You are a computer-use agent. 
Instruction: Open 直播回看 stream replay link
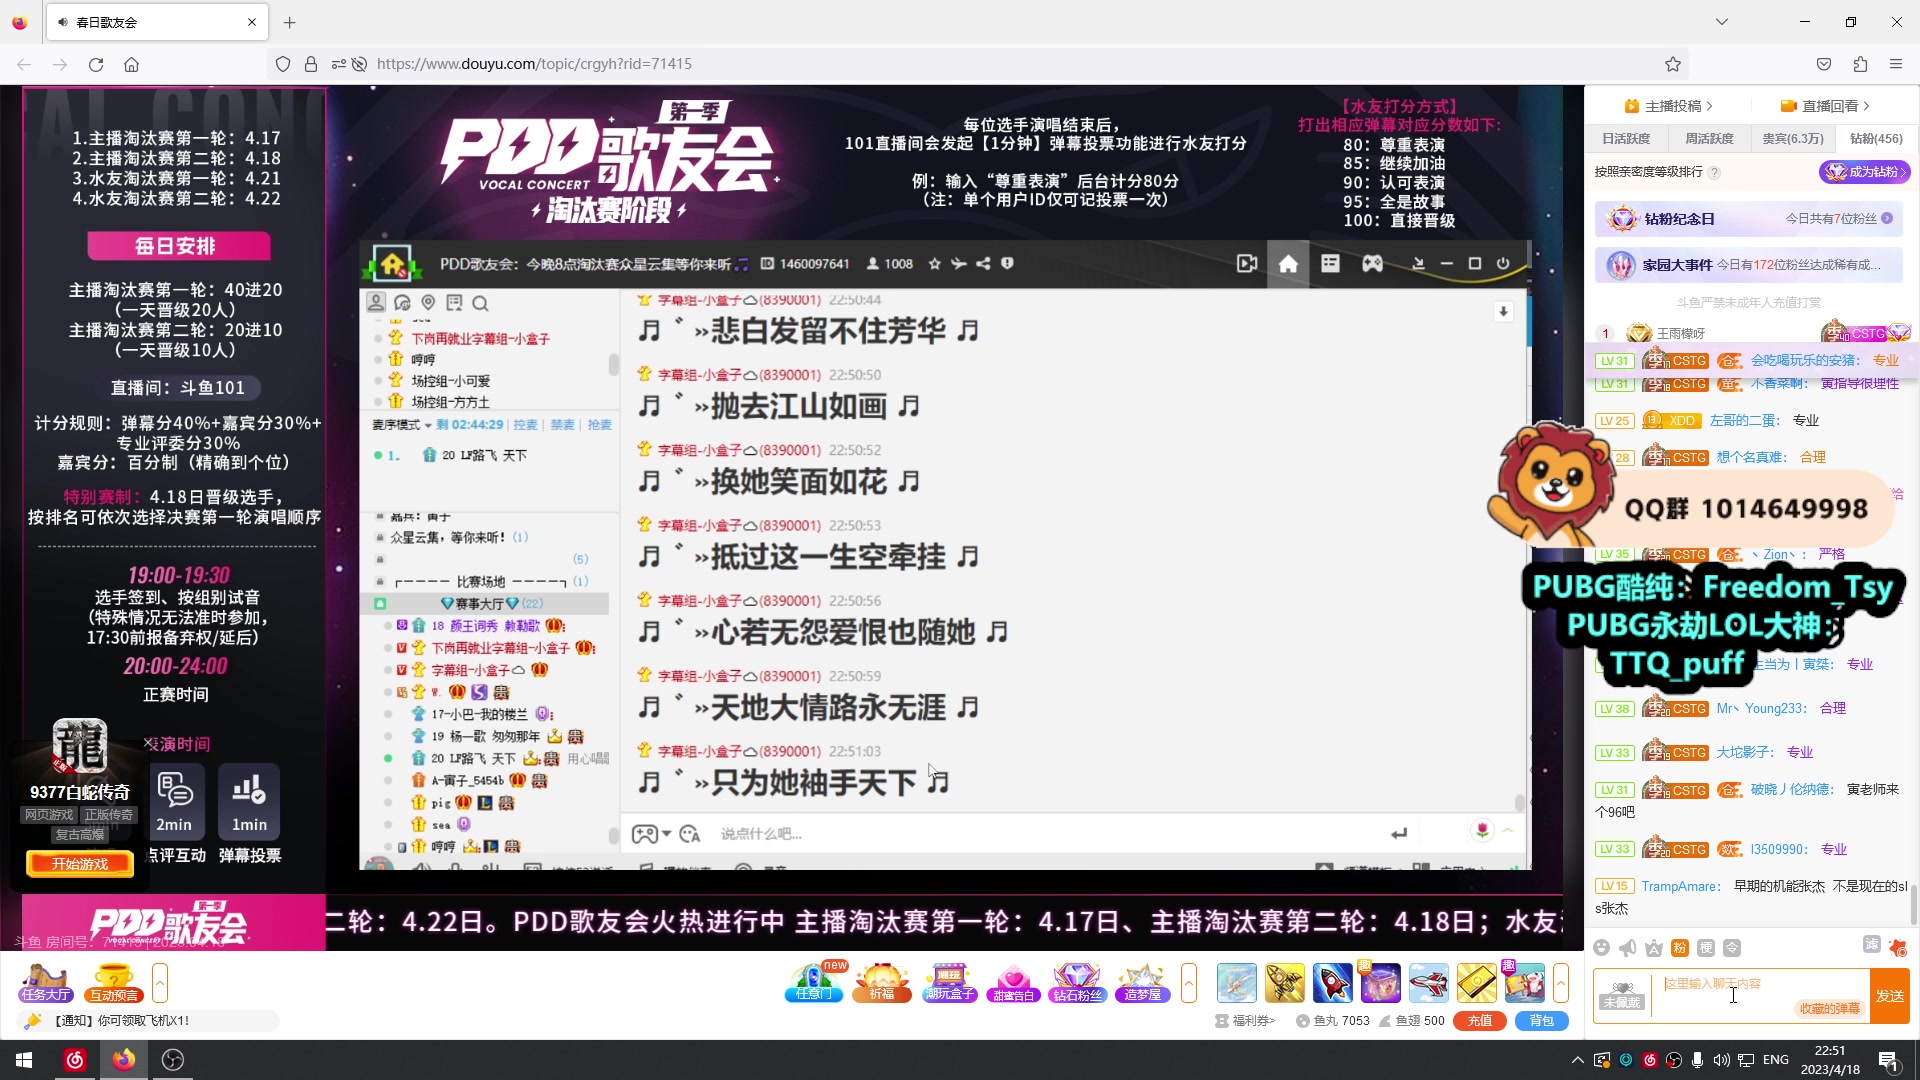coord(1825,106)
